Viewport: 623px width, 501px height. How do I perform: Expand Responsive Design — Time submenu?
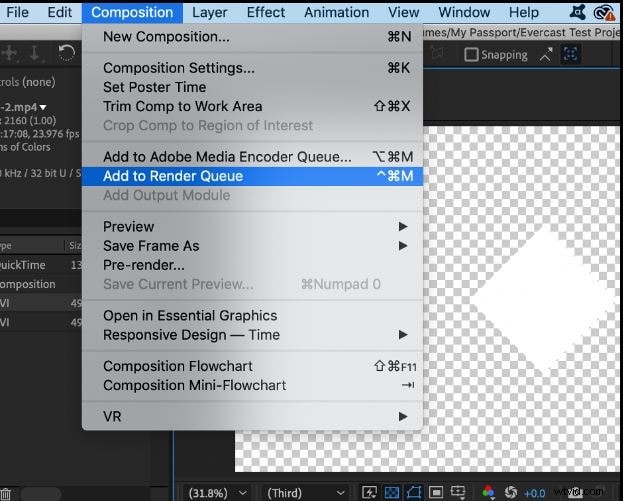[x=252, y=335]
